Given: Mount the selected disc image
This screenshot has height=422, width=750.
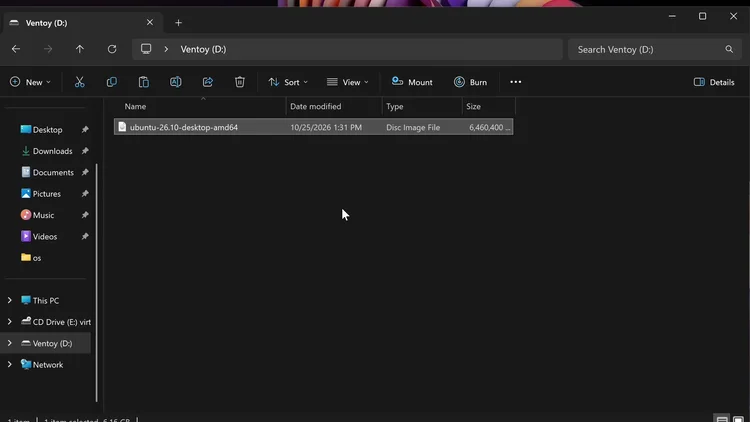Looking at the screenshot, I should click(412, 82).
